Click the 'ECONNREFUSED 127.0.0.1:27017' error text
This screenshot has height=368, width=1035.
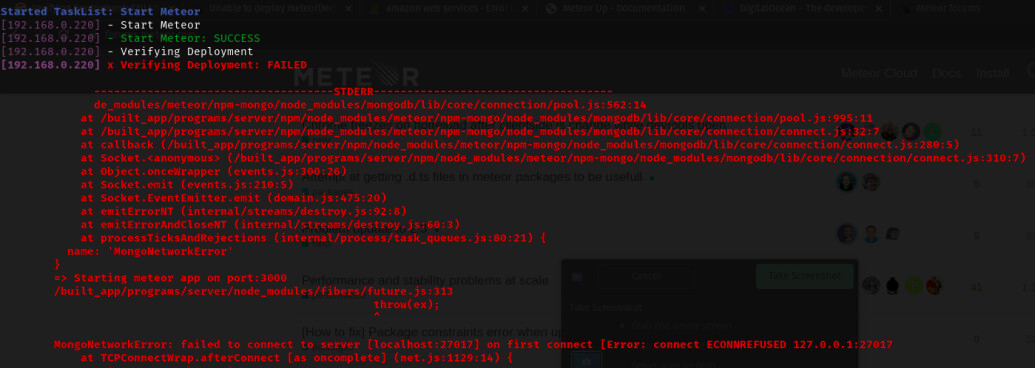(800, 344)
